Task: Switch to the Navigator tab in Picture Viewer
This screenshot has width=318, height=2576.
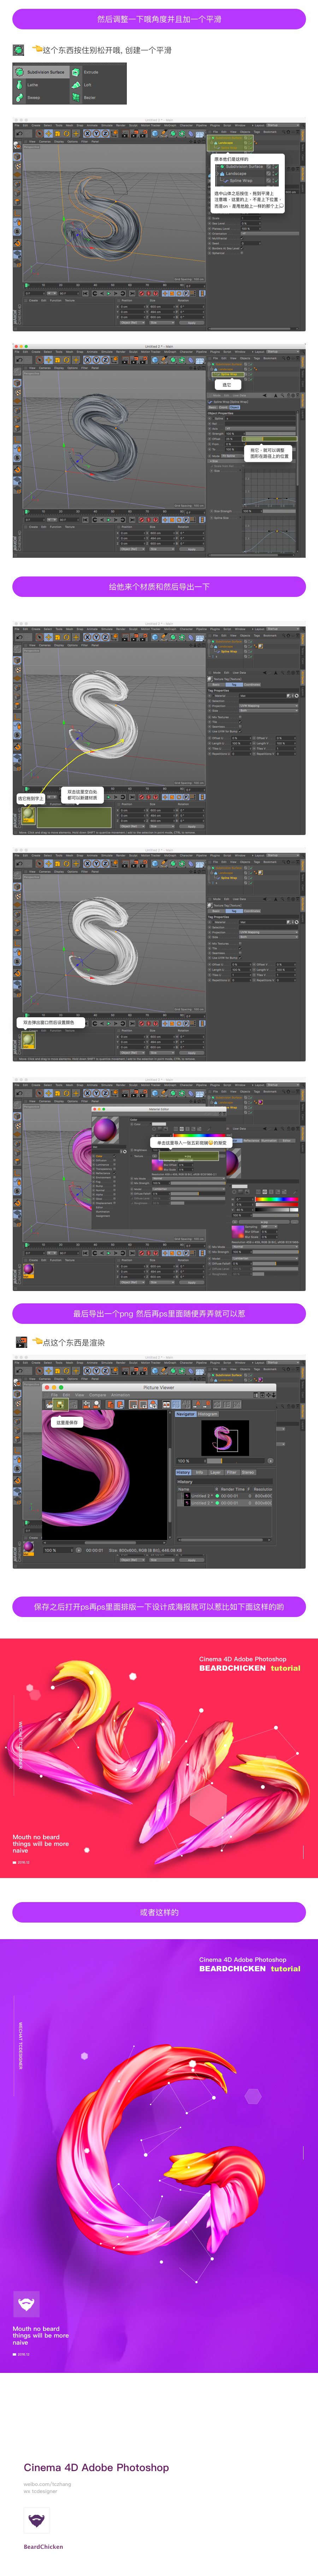Action: (186, 1414)
